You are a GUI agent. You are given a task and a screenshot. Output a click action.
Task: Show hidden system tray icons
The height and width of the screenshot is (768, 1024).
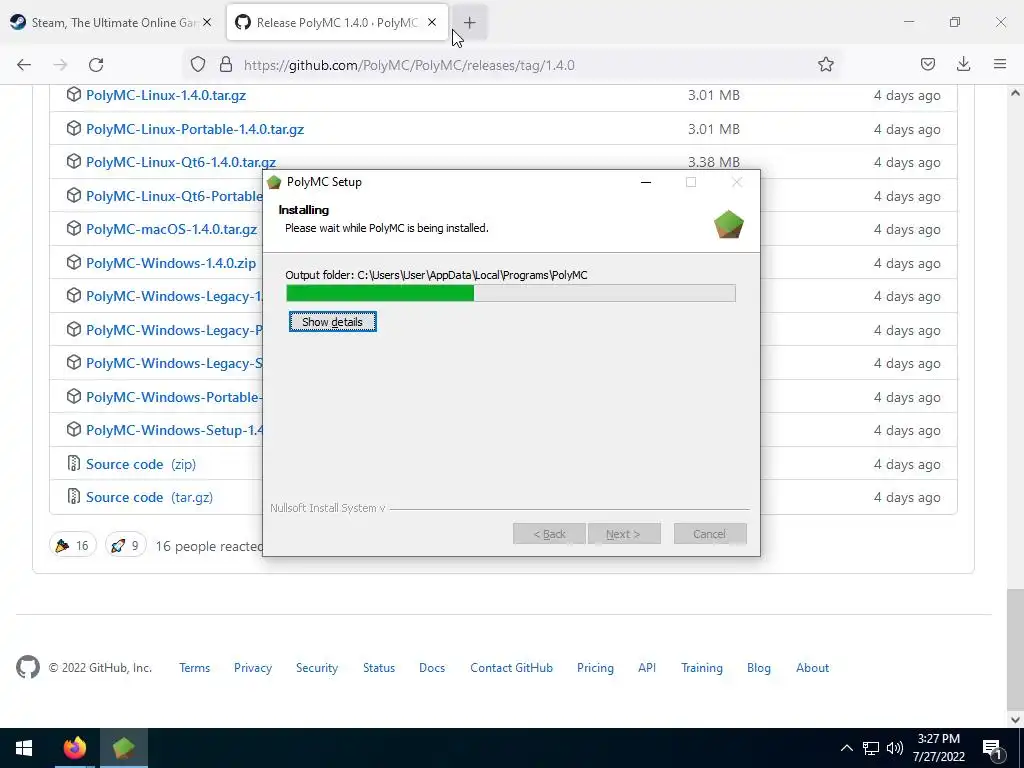[846, 748]
